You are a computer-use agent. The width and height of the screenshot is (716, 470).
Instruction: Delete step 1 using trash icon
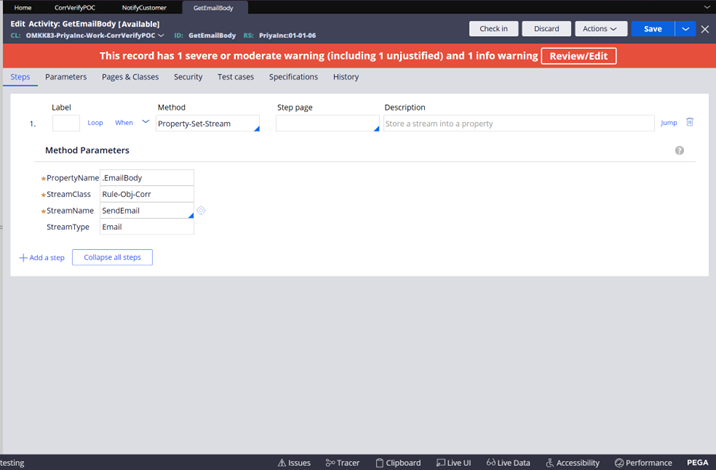[690, 122]
